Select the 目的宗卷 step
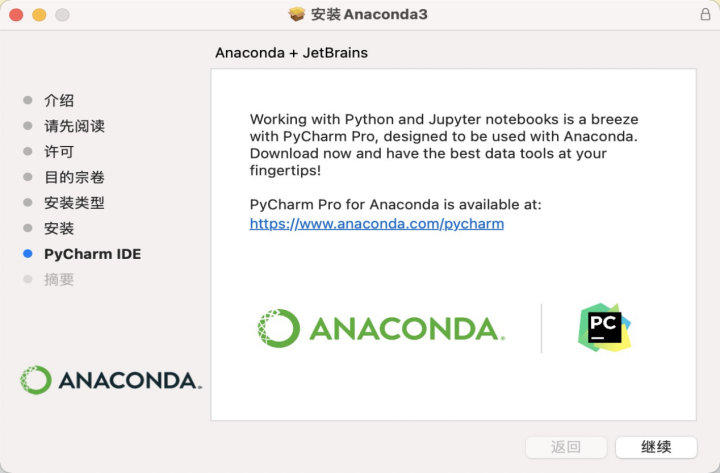The width and height of the screenshot is (720, 473). (x=74, y=177)
